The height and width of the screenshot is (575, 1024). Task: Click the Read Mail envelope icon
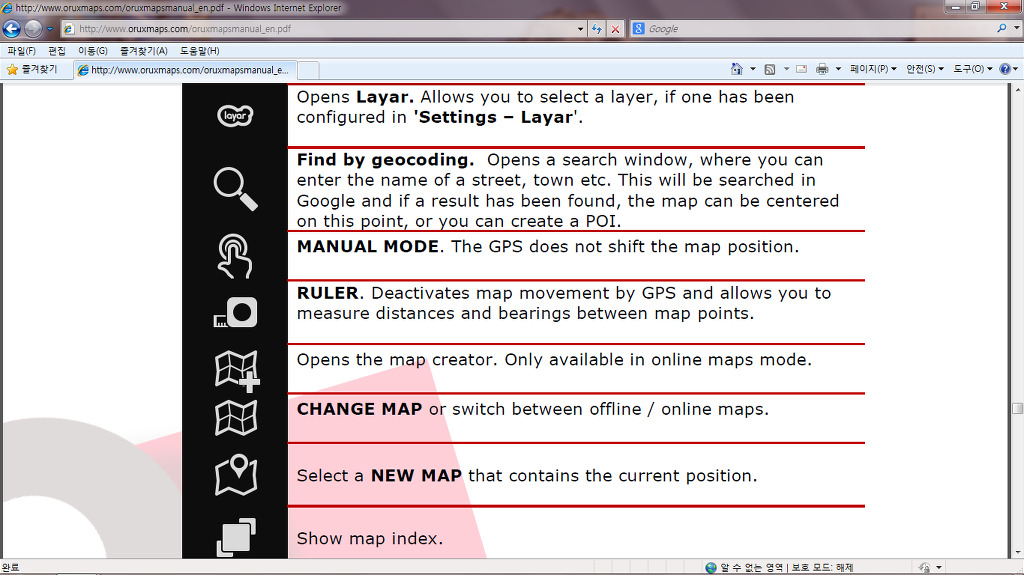(x=801, y=69)
